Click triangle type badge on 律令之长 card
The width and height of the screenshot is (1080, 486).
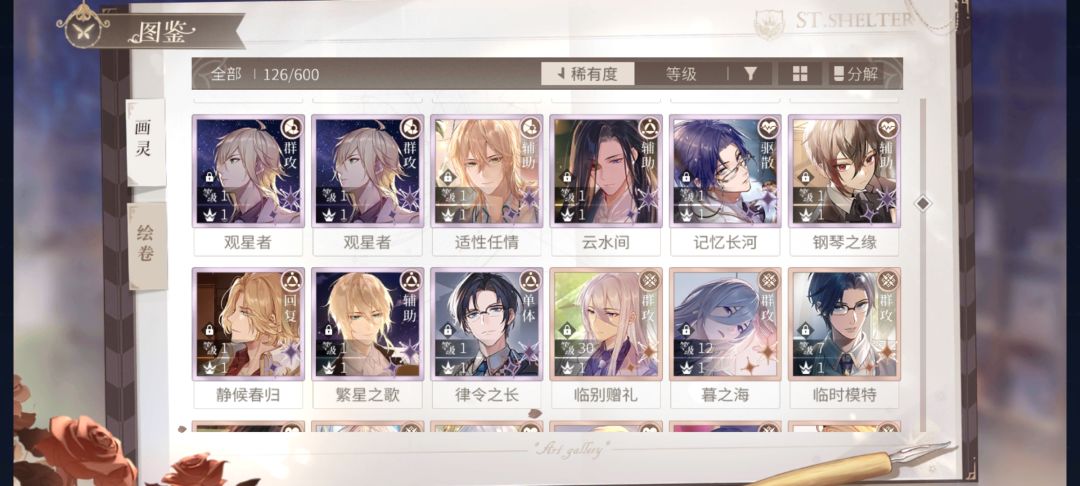529,281
